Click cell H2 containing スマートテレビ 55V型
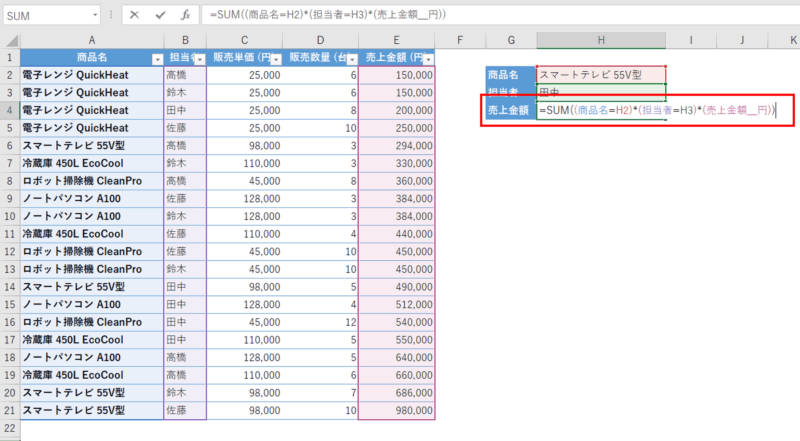 [x=600, y=75]
